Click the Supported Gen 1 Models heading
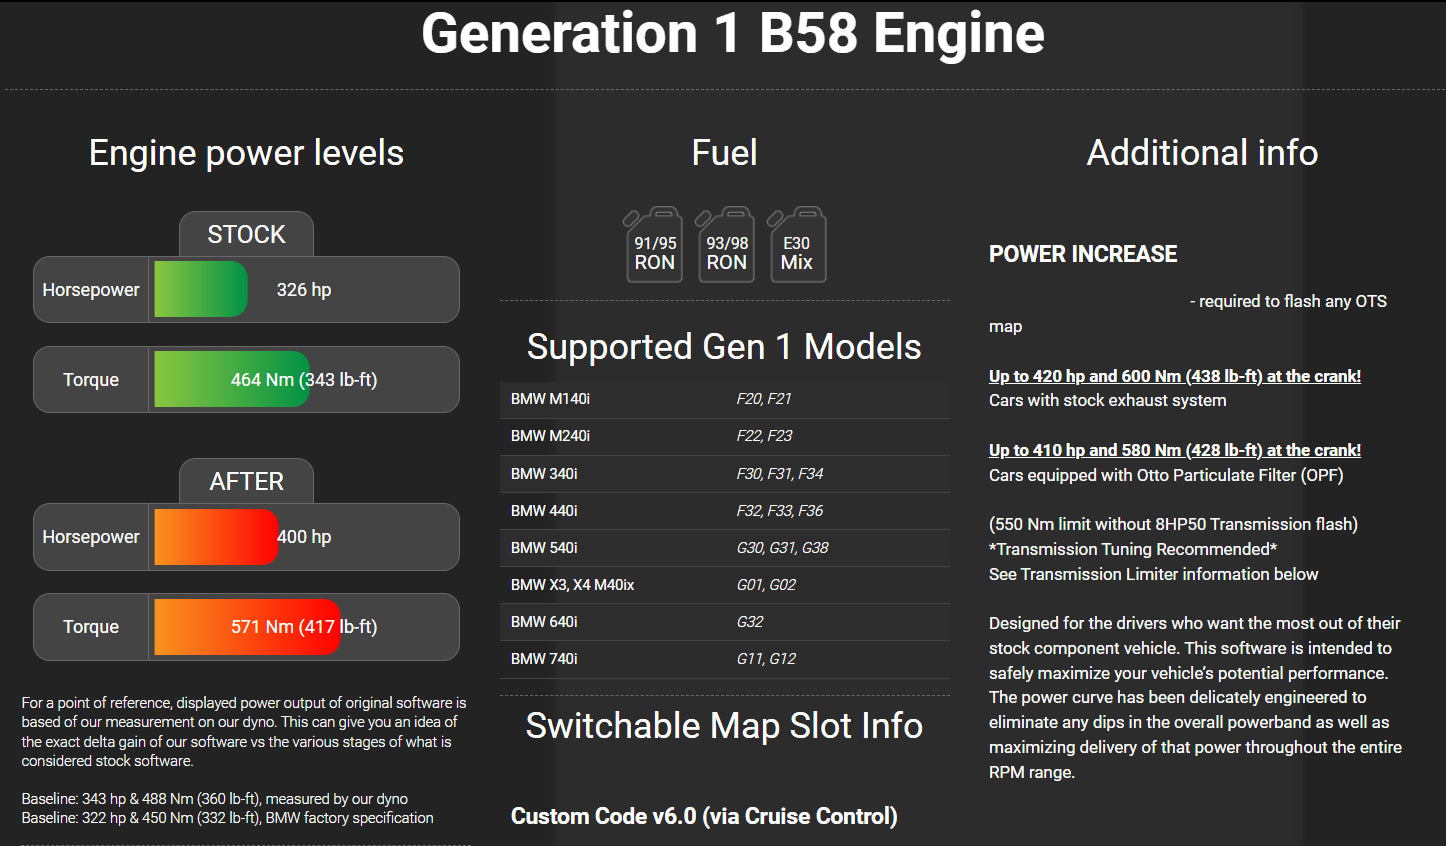 [724, 347]
